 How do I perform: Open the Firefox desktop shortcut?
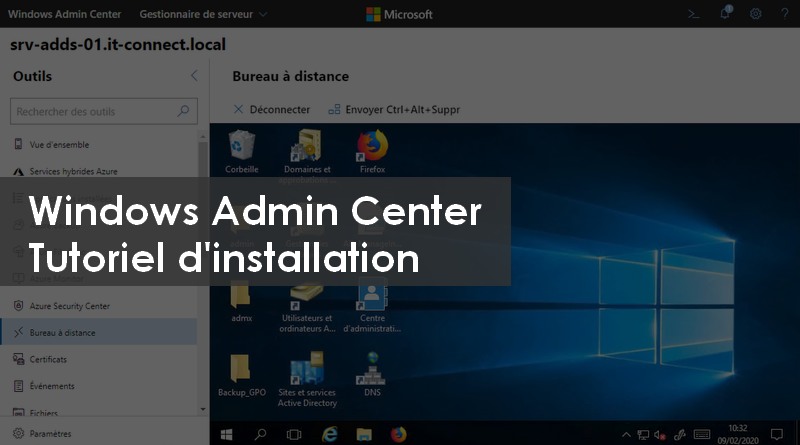click(372, 152)
